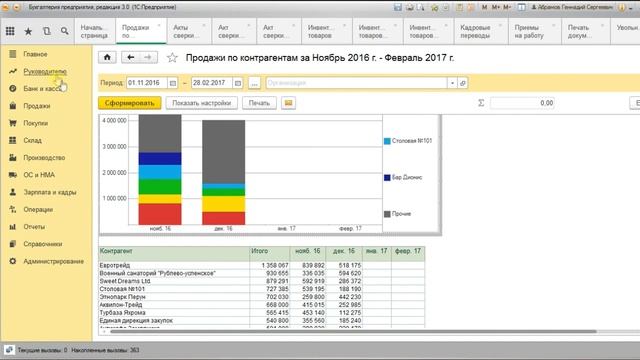Go back with the left arrow button
The height and width of the screenshot is (360, 640).
(x=131, y=58)
